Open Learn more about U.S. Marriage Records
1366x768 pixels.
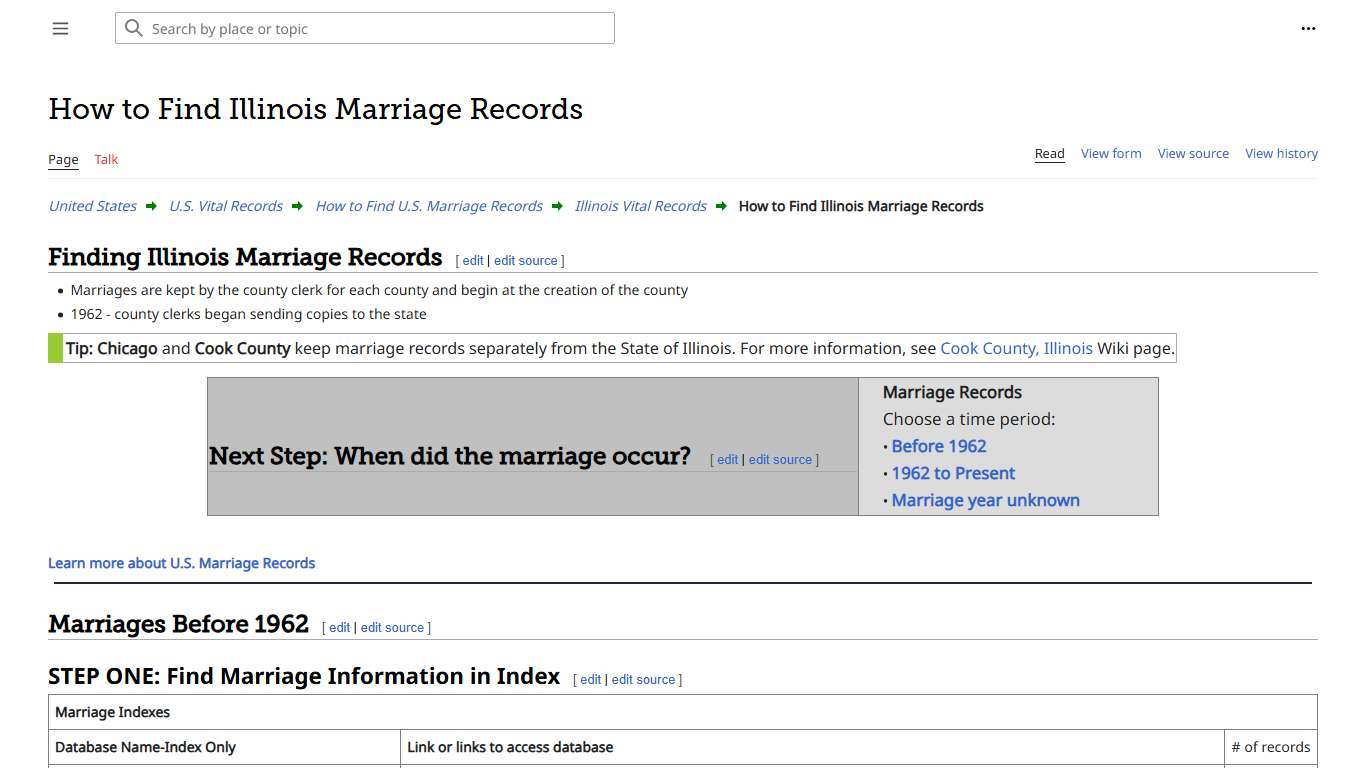181,563
